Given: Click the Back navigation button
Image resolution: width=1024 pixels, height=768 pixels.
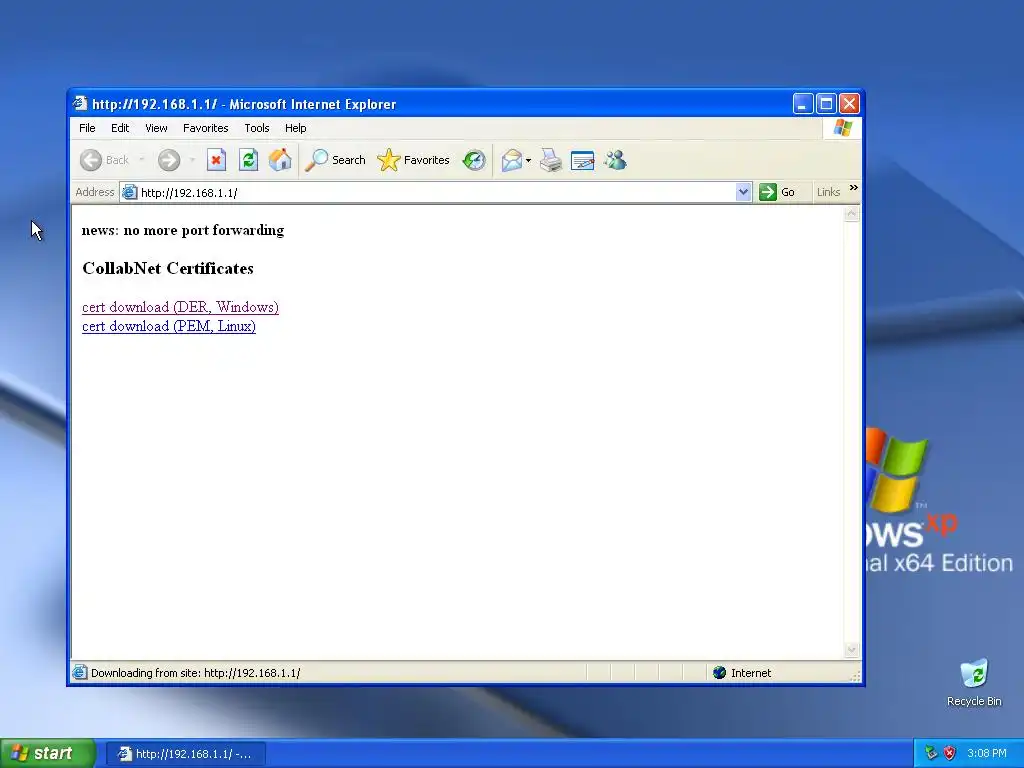Looking at the screenshot, I should [104, 160].
